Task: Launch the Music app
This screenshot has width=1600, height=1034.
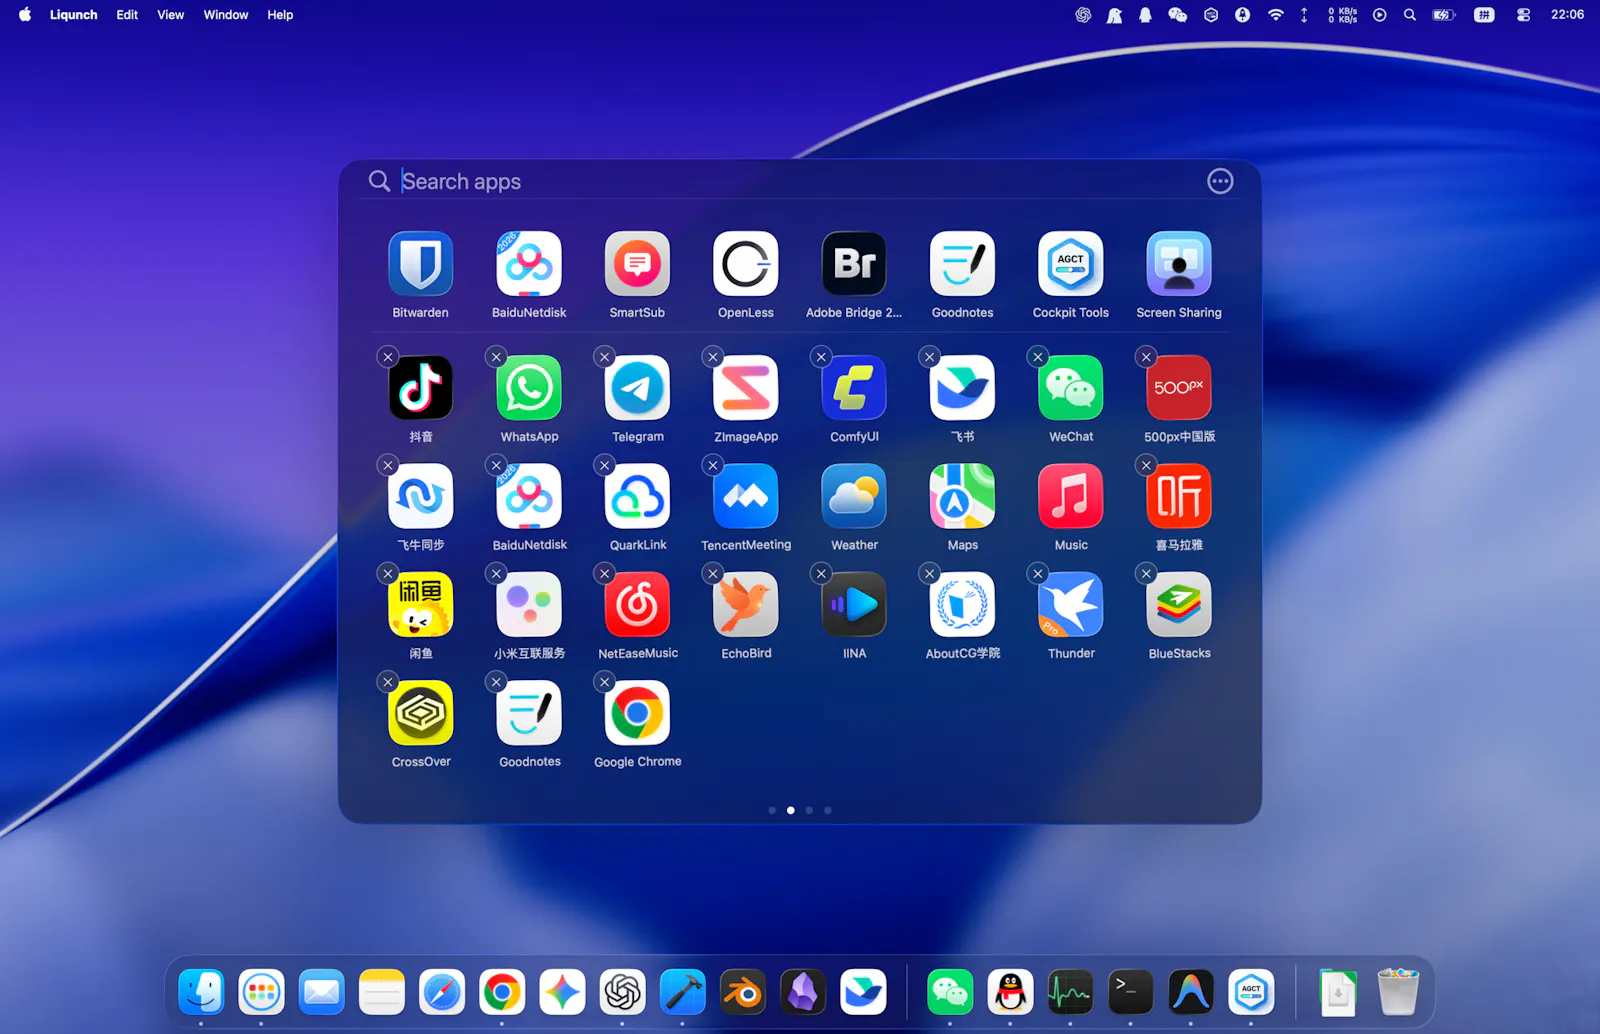Action: click(x=1071, y=496)
